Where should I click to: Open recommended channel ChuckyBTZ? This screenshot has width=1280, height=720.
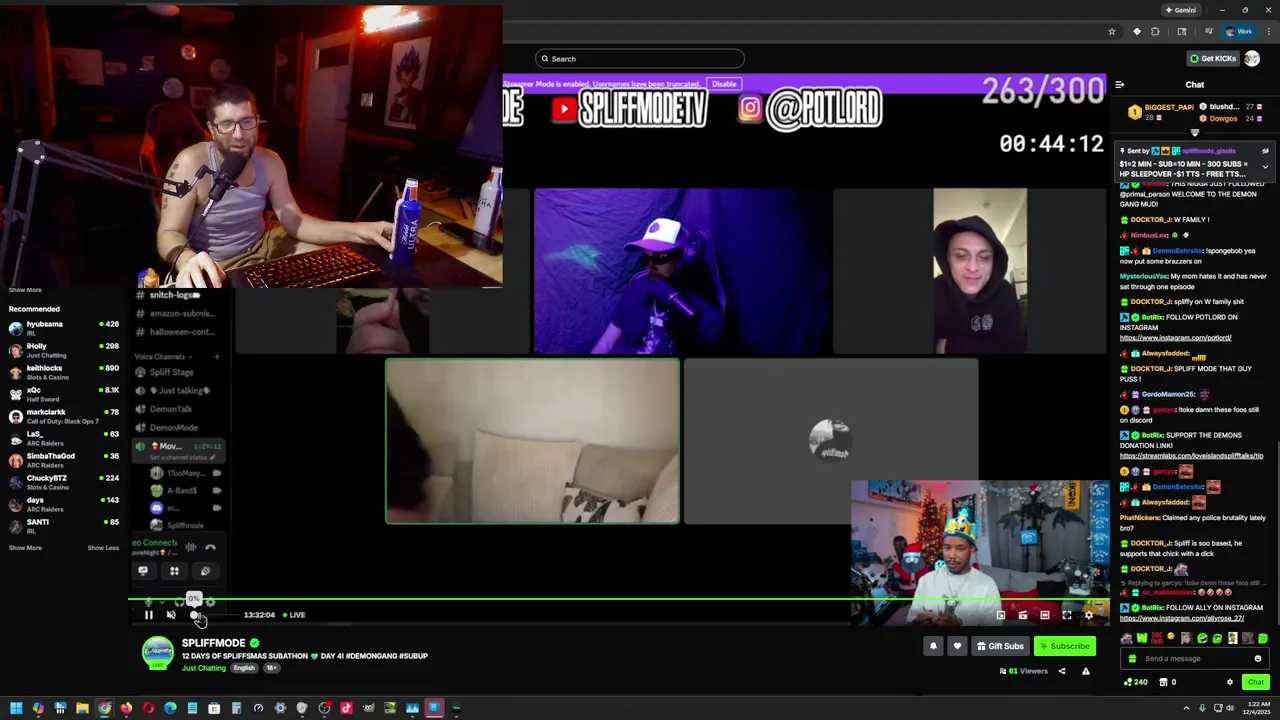(64, 482)
